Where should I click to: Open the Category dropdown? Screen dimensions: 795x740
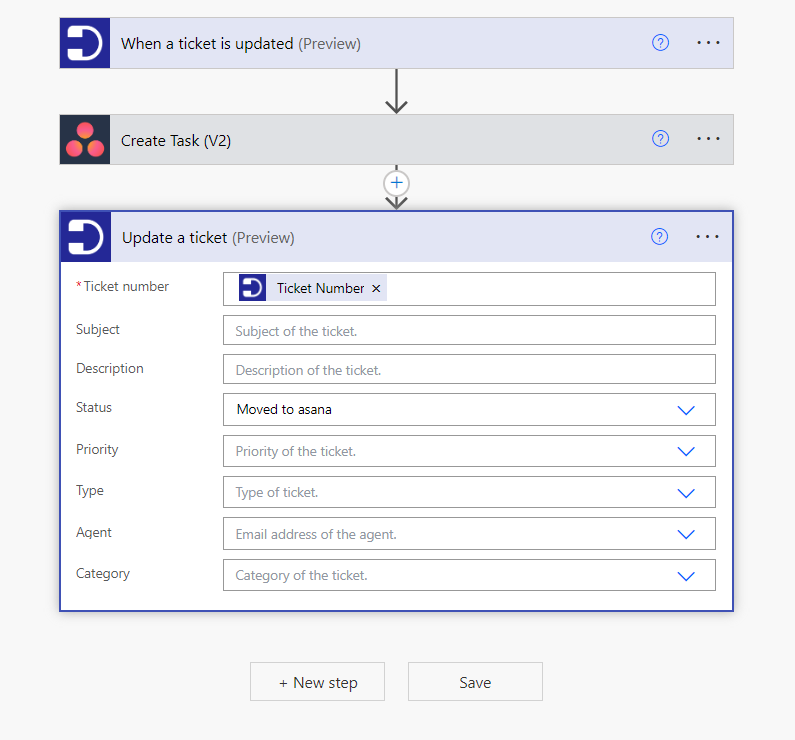point(469,575)
